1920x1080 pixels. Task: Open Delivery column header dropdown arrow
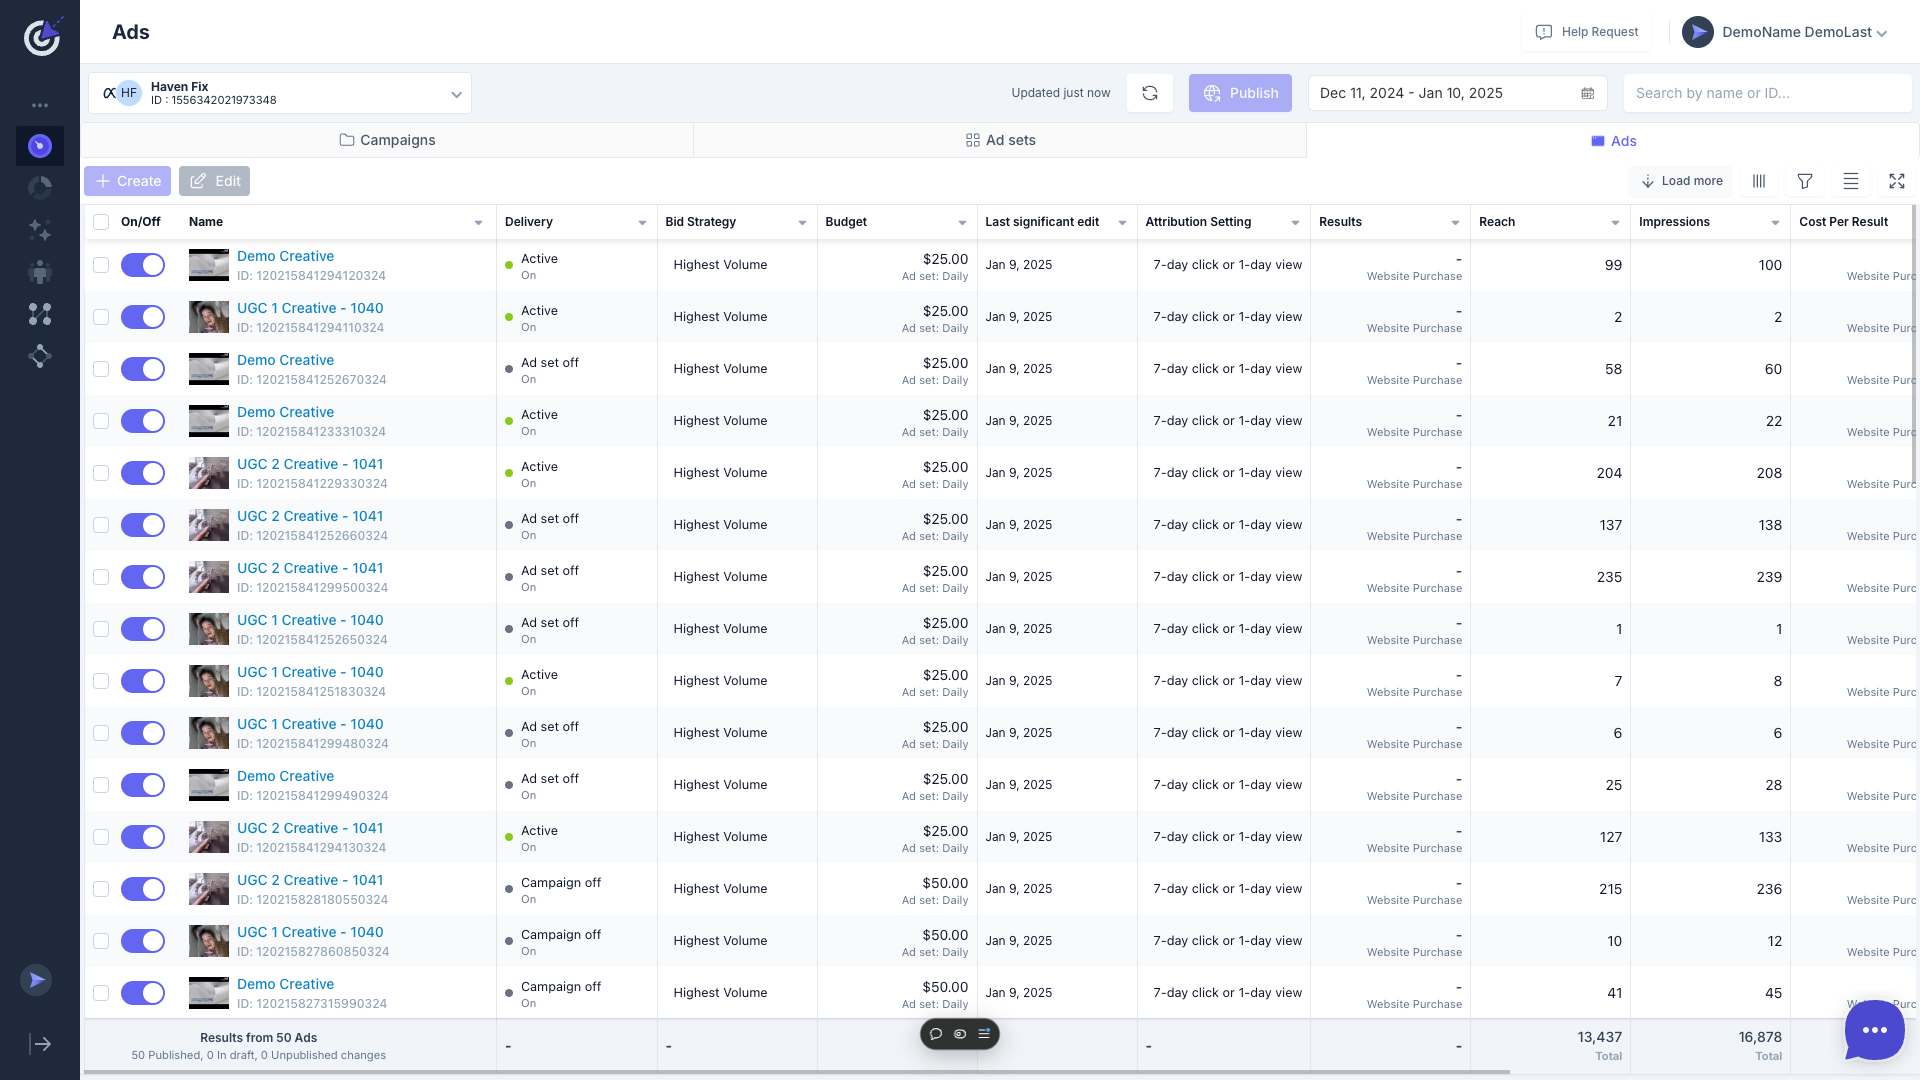pos(642,222)
